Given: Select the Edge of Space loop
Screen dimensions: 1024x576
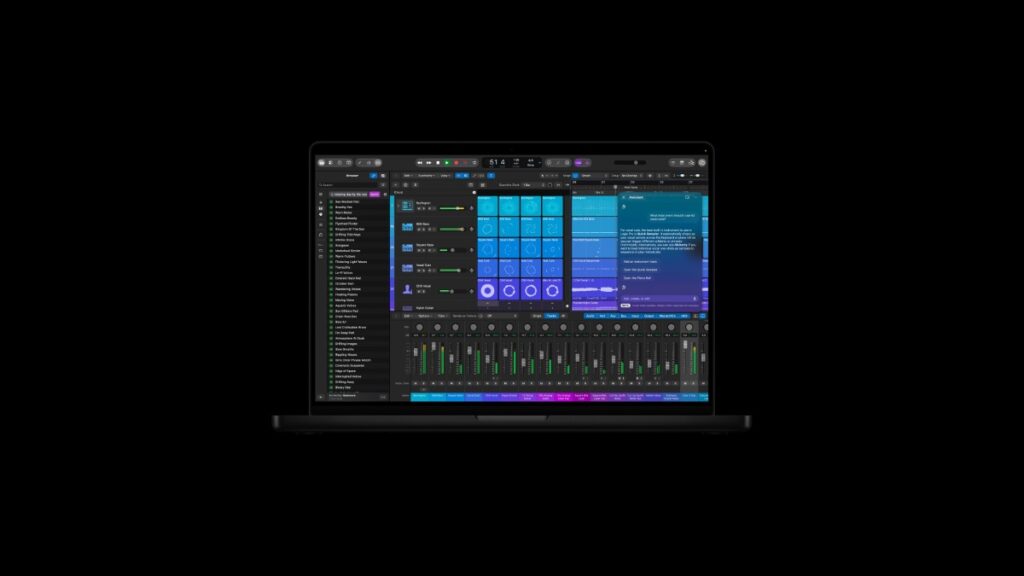Looking at the screenshot, I should (x=345, y=371).
